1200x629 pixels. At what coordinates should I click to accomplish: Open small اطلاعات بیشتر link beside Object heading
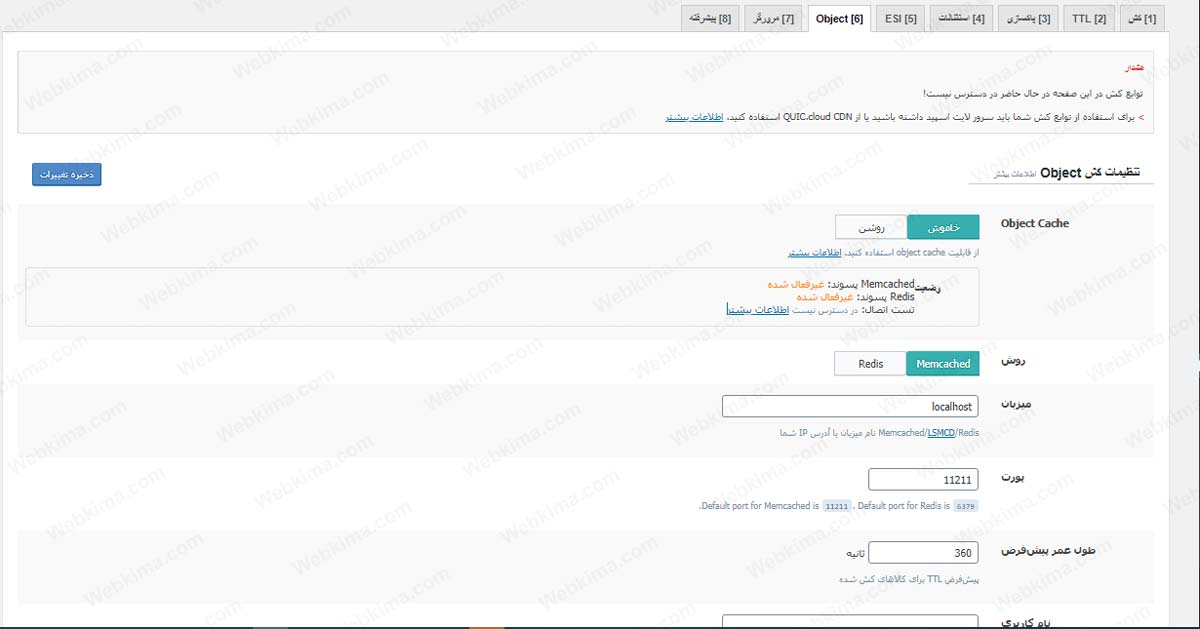(x=1013, y=174)
